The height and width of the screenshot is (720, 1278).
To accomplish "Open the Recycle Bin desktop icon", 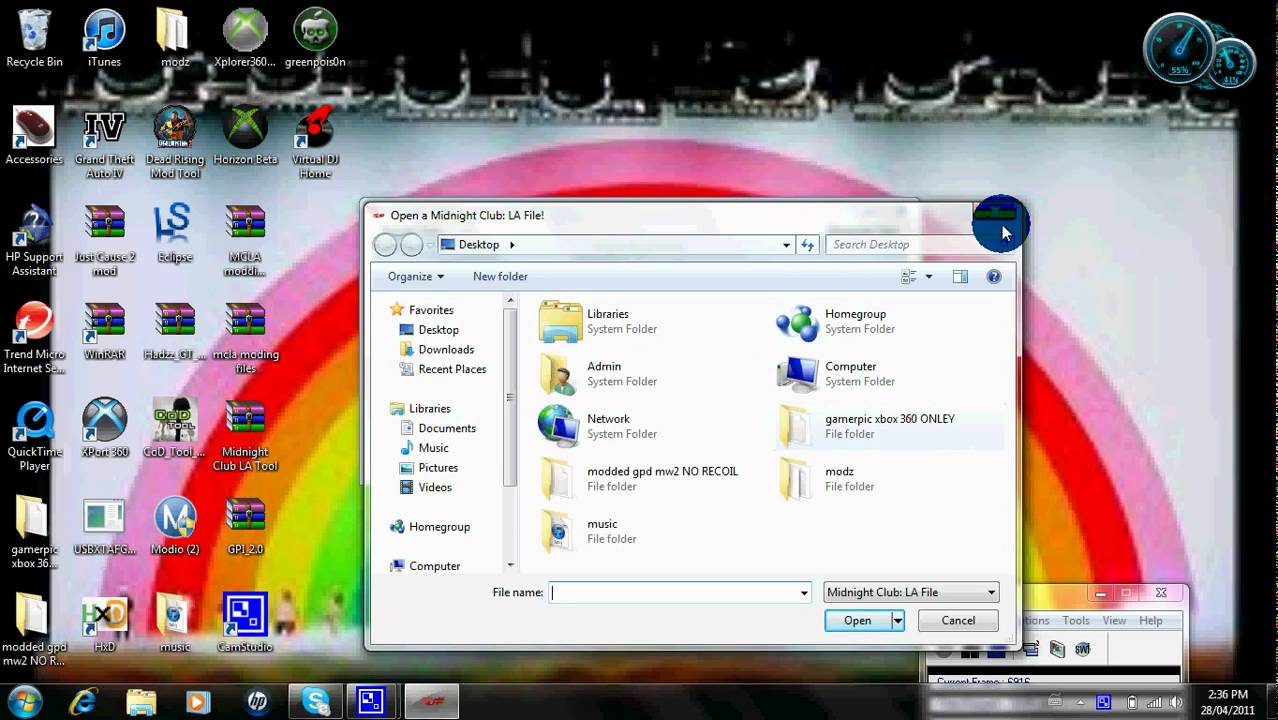I will [x=34, y=38].
